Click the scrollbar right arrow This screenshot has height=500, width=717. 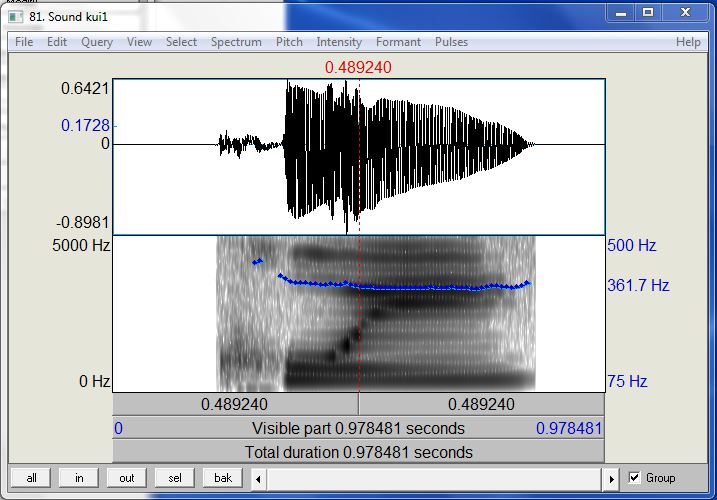click(x=611, y=479)
